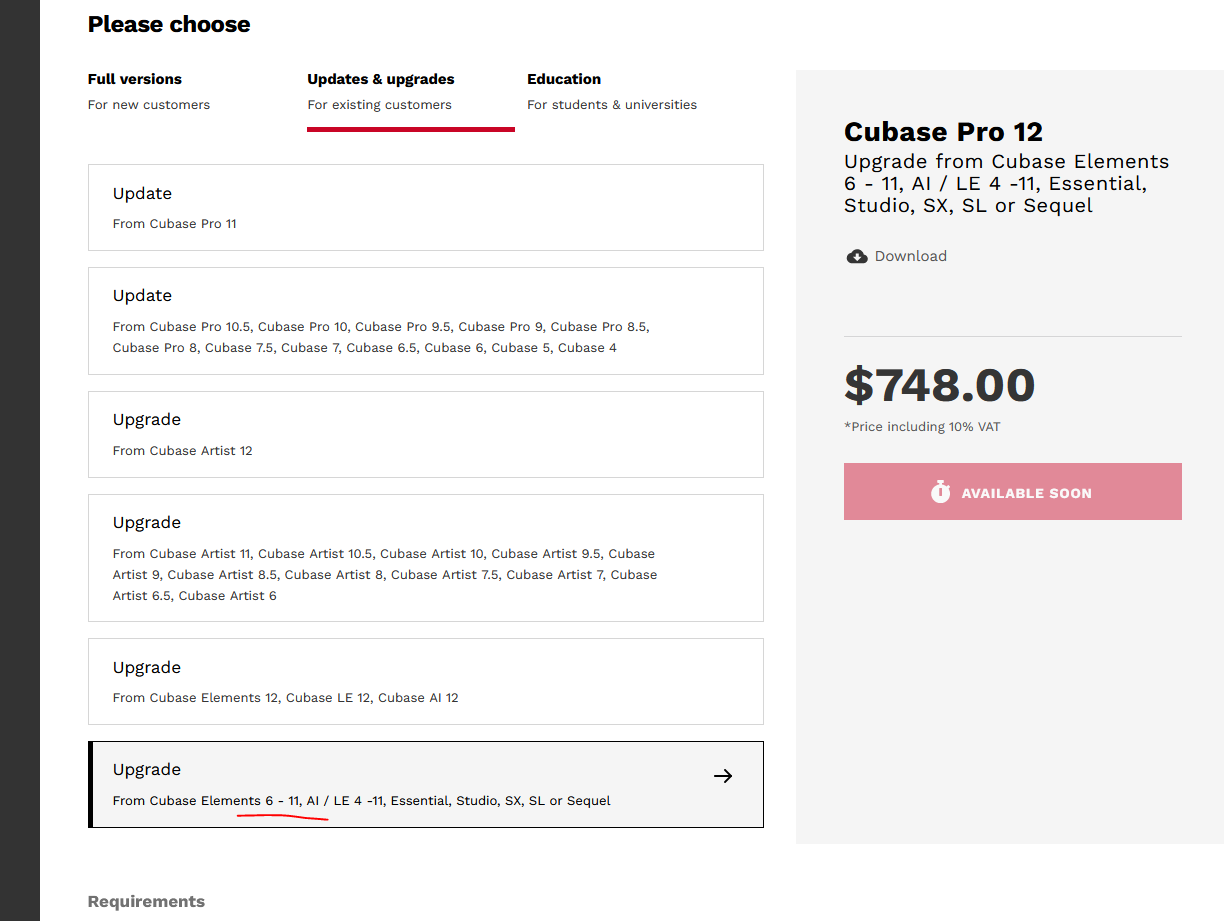This screenshot has width=1224, height=921.
Task: Click the Requirements heading
Action: [x=146, y=901]
